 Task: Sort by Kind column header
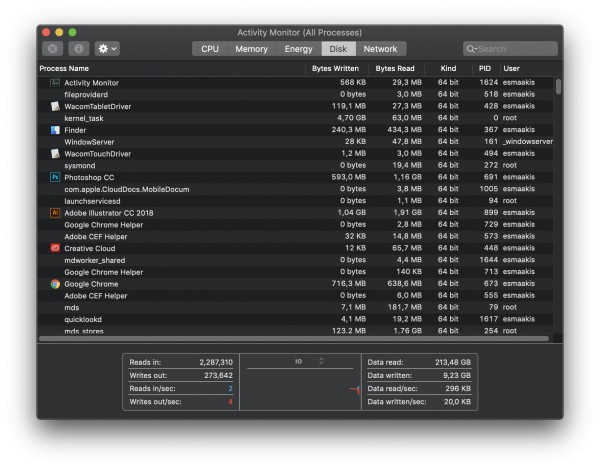coord(448,68)
